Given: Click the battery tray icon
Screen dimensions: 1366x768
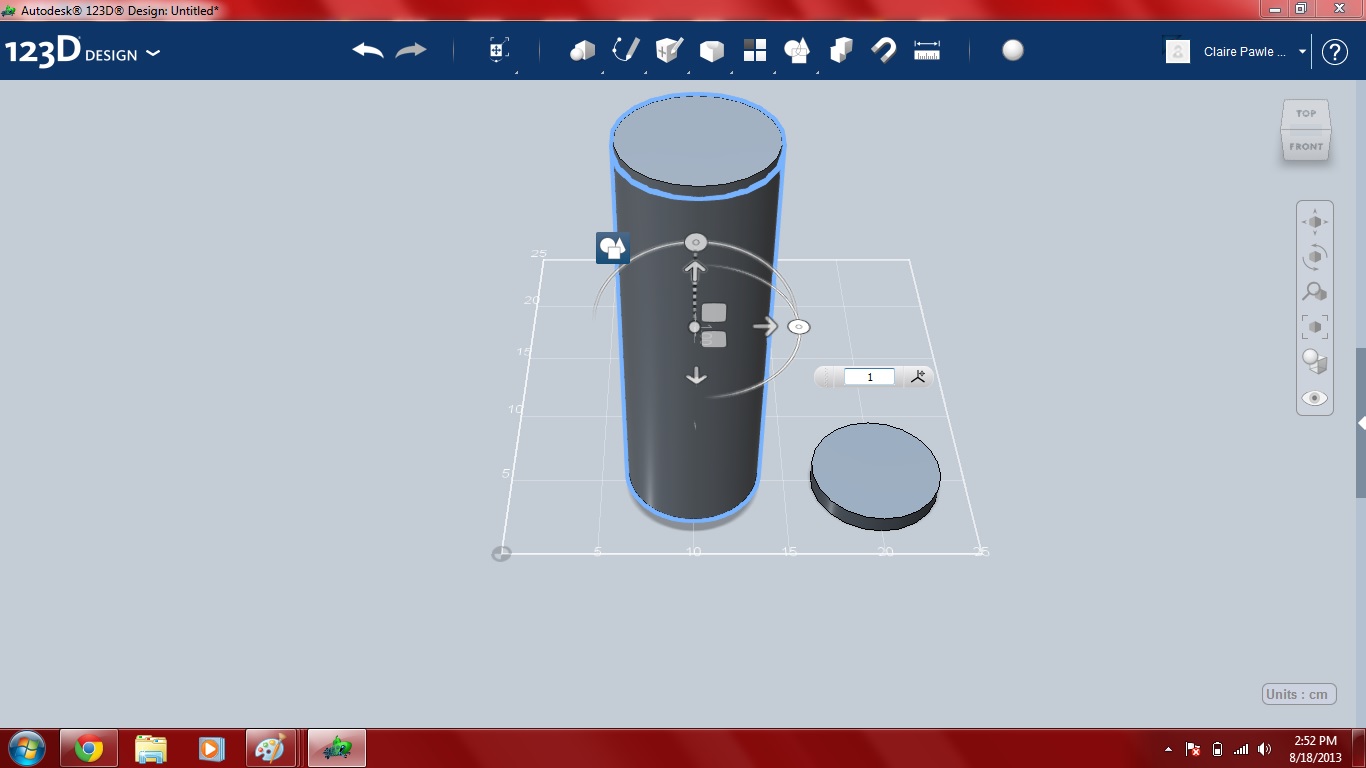Looking at the screenshot, I should click(x=1217, y=749).
